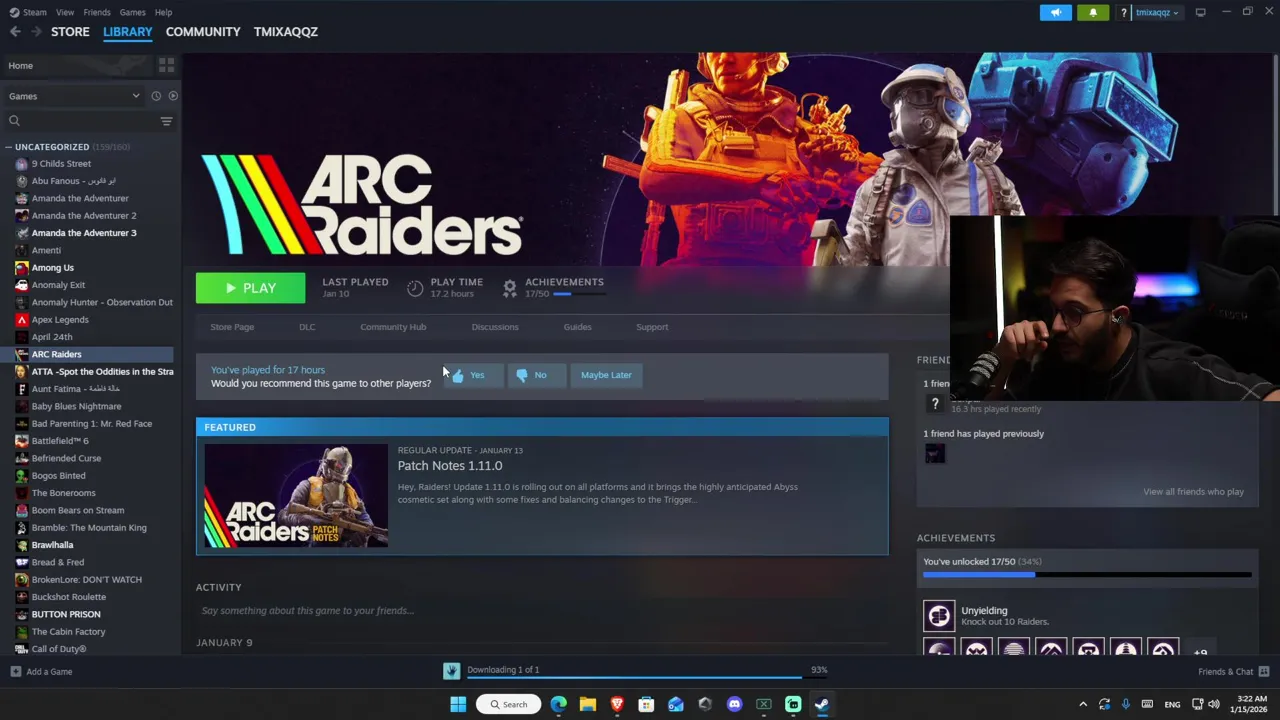
Task: Click View all friends who play
Action: (x=1193, y=492)
